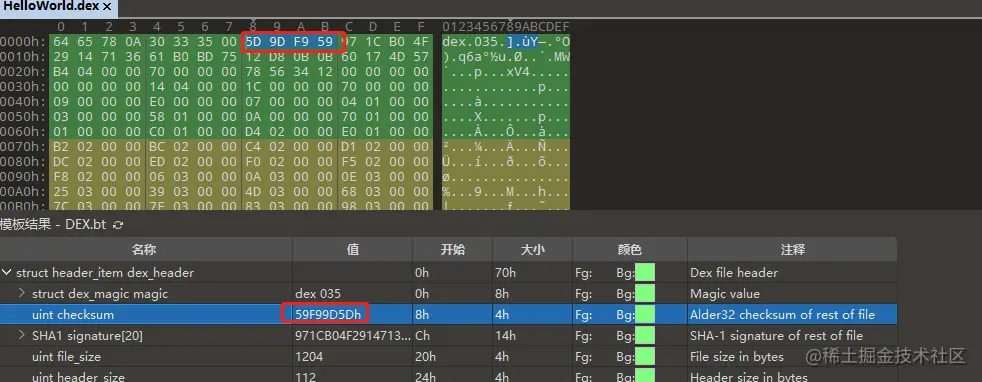The image size is (982, 382).
Task: Click checksum value 59F99D5Dh
Action: (x=328, y=314)
